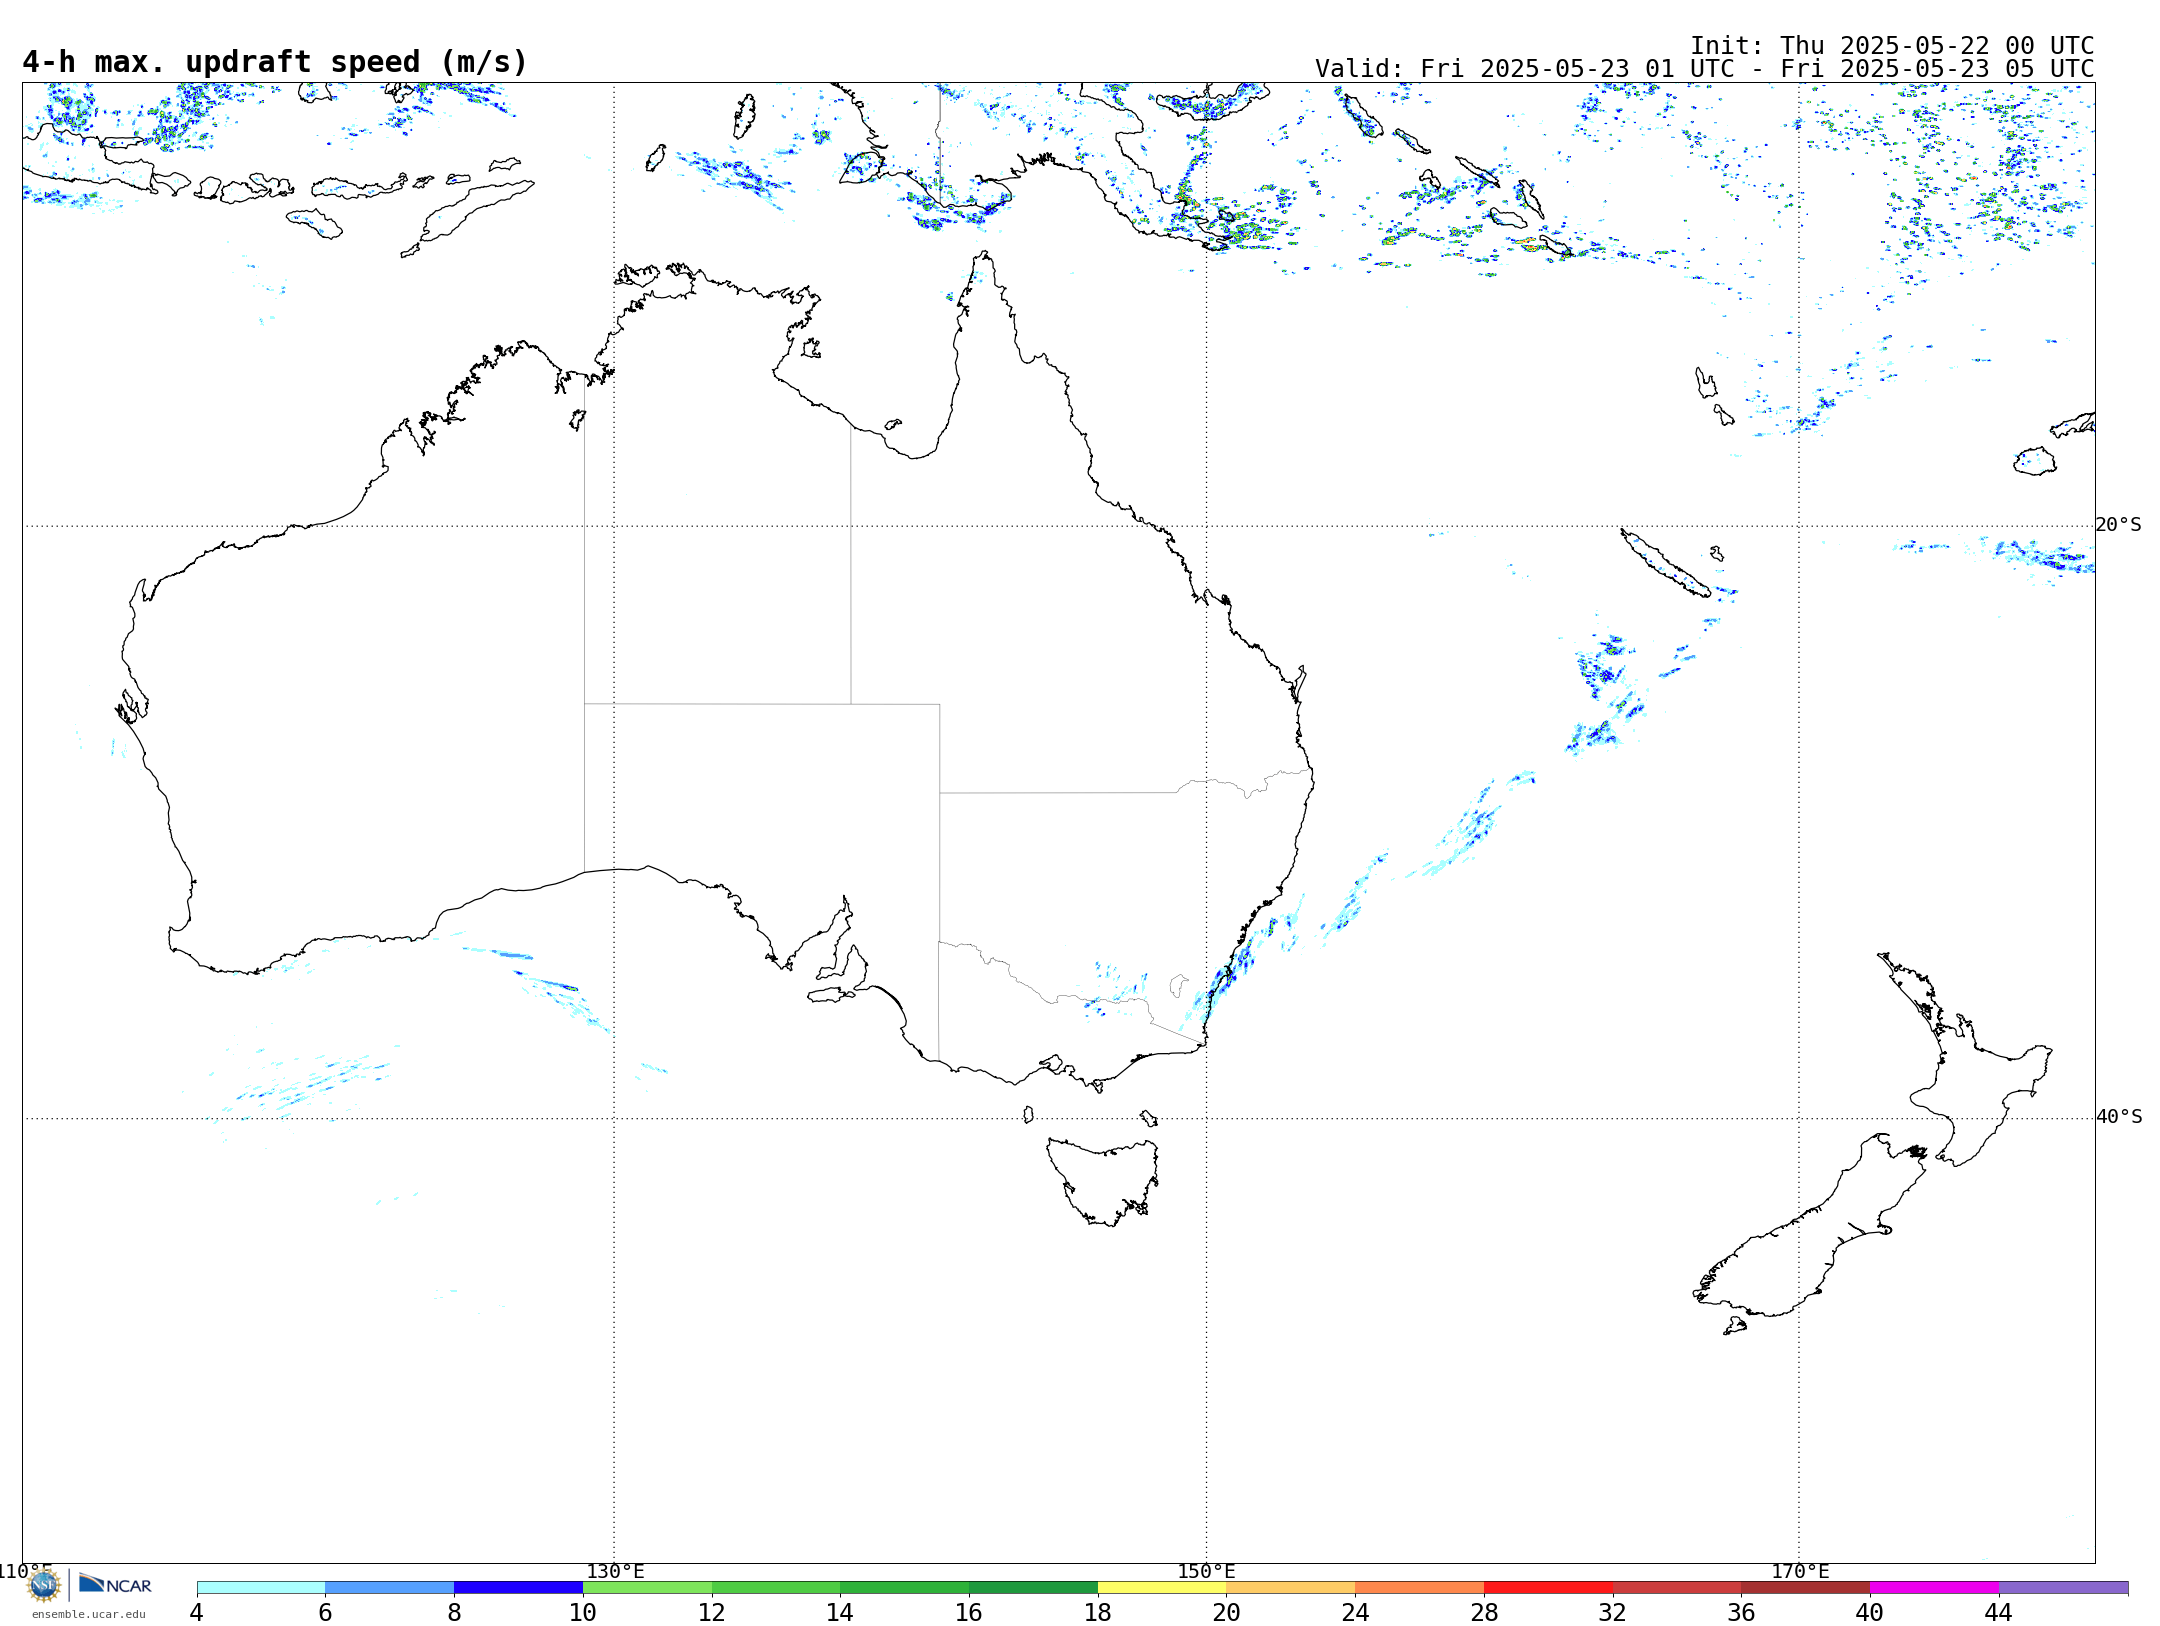The height and width of the screenshot is (1626, 2160).
Task: Click the 130°E longitude label
Action: (x=615, y=1572)
